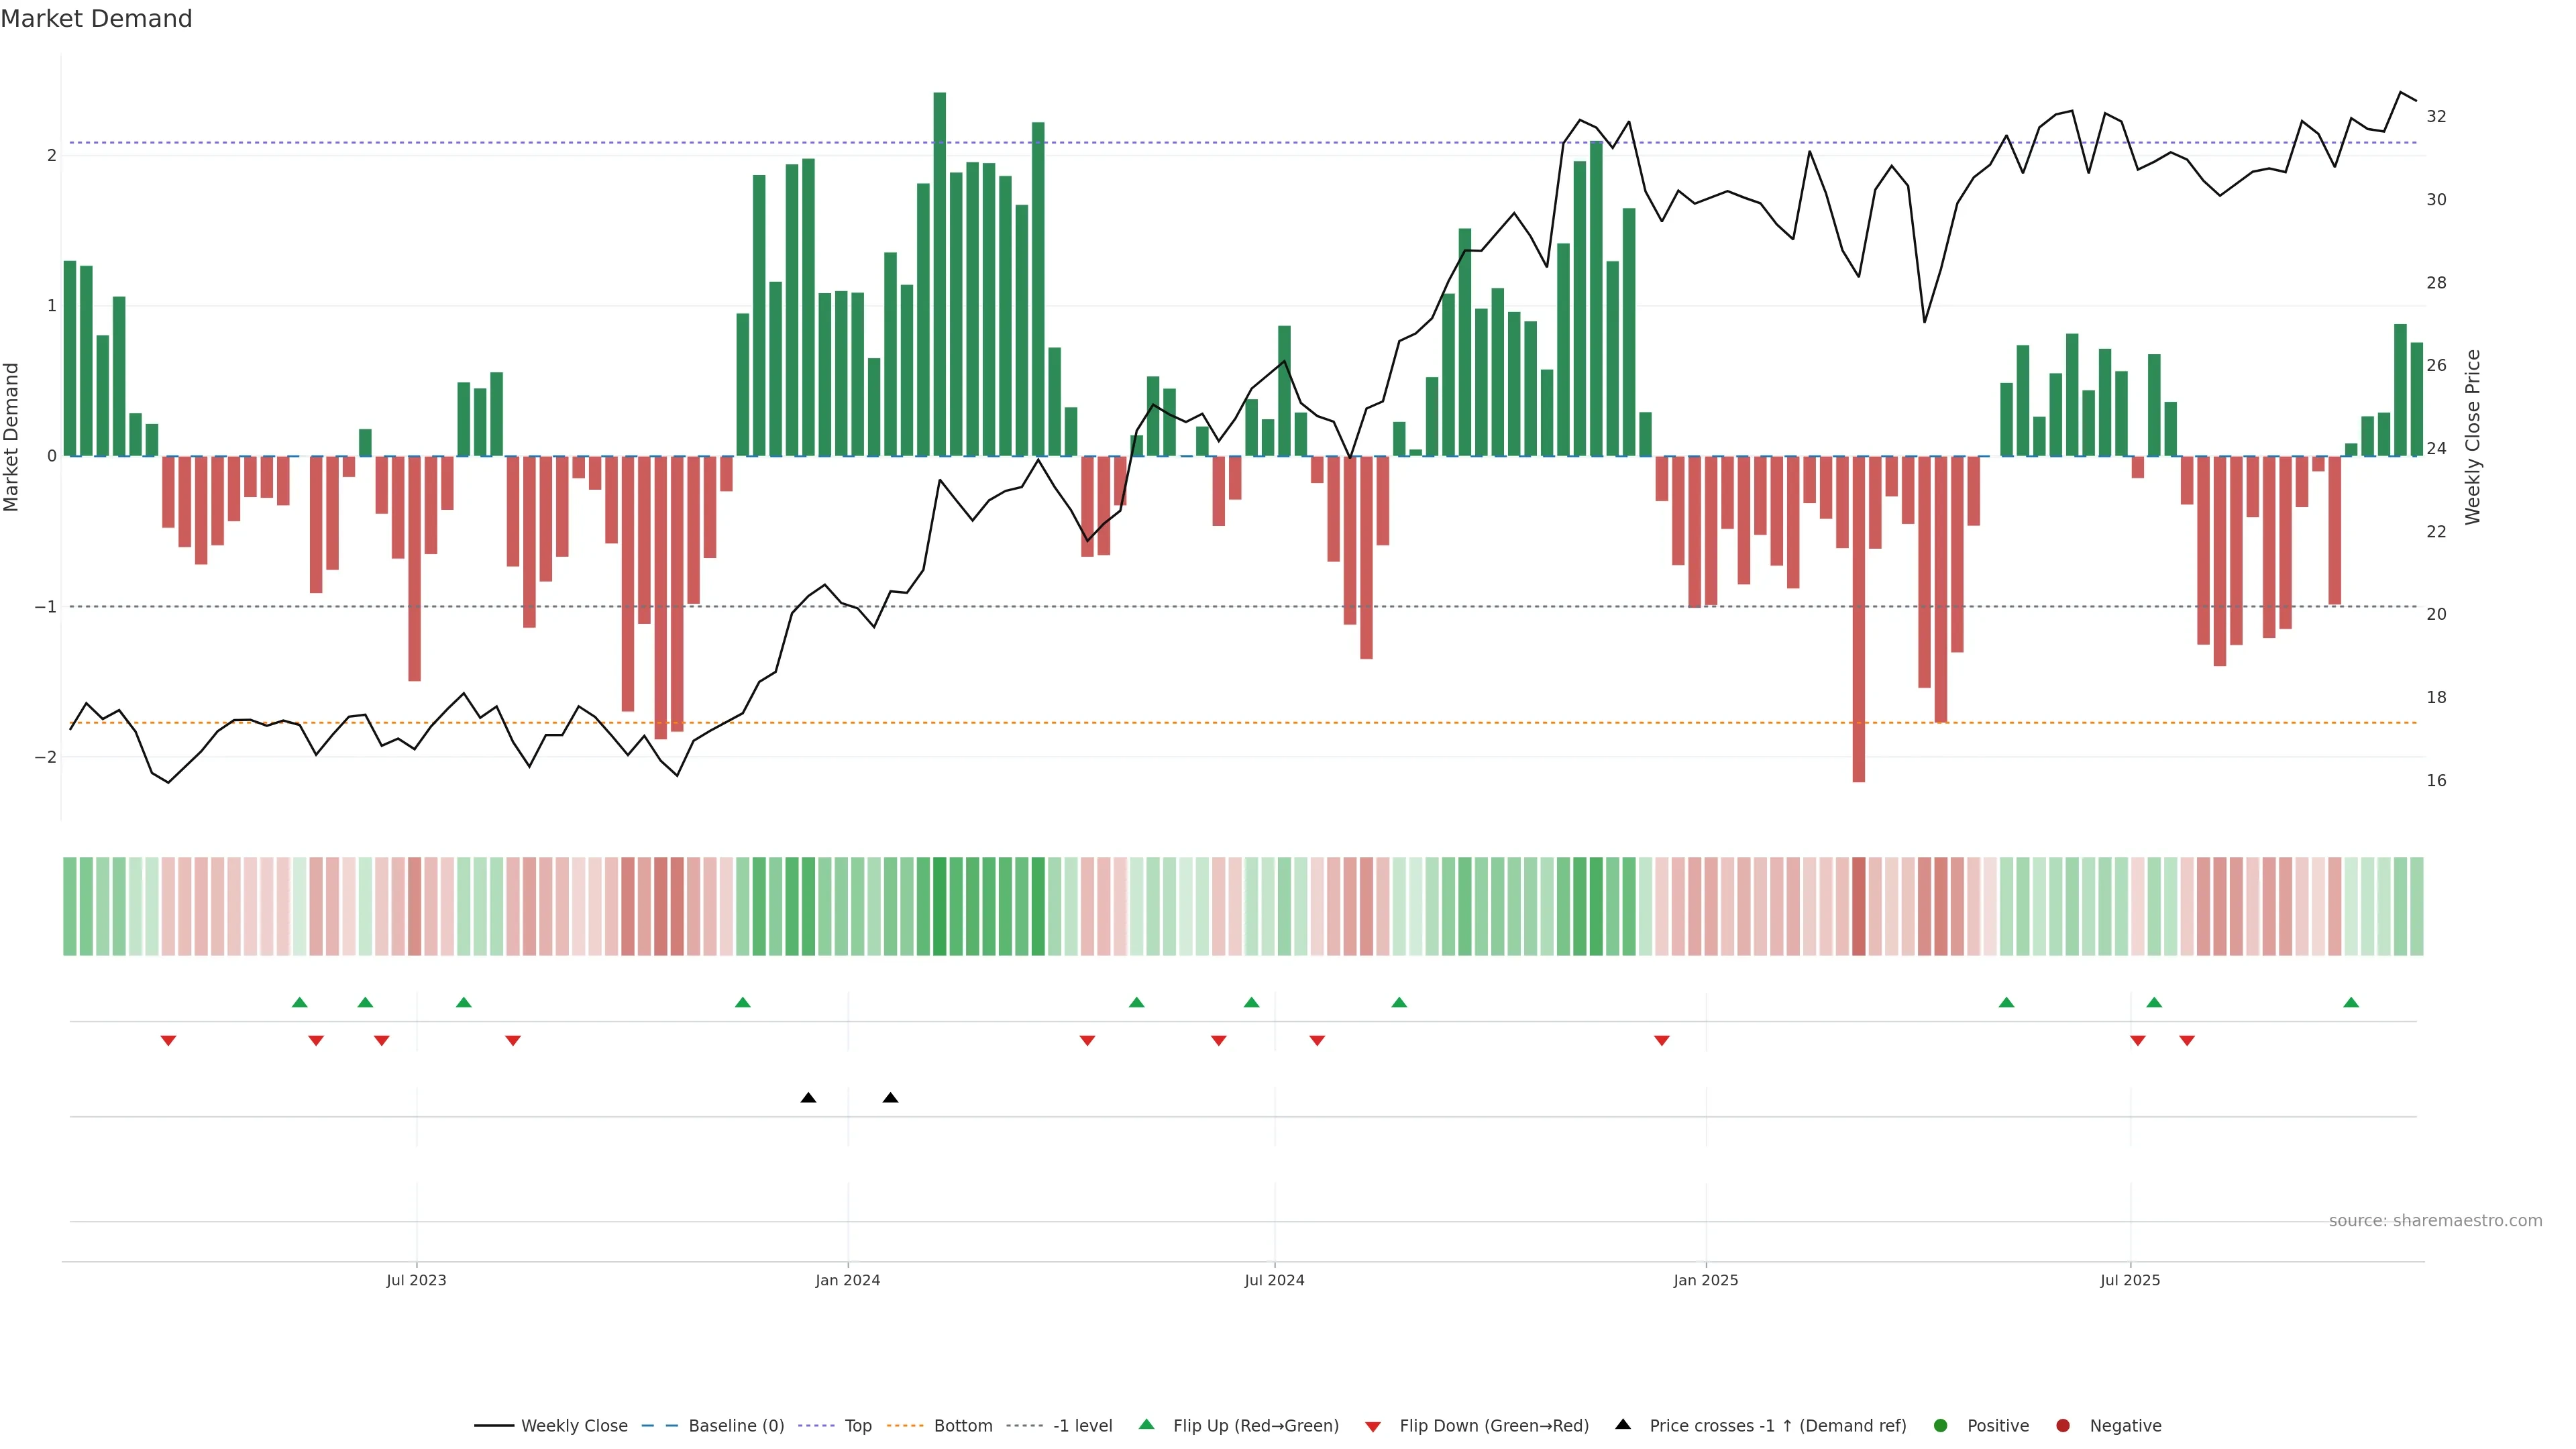Click the source: sharemaestro.com text

click(2435, 1220)
